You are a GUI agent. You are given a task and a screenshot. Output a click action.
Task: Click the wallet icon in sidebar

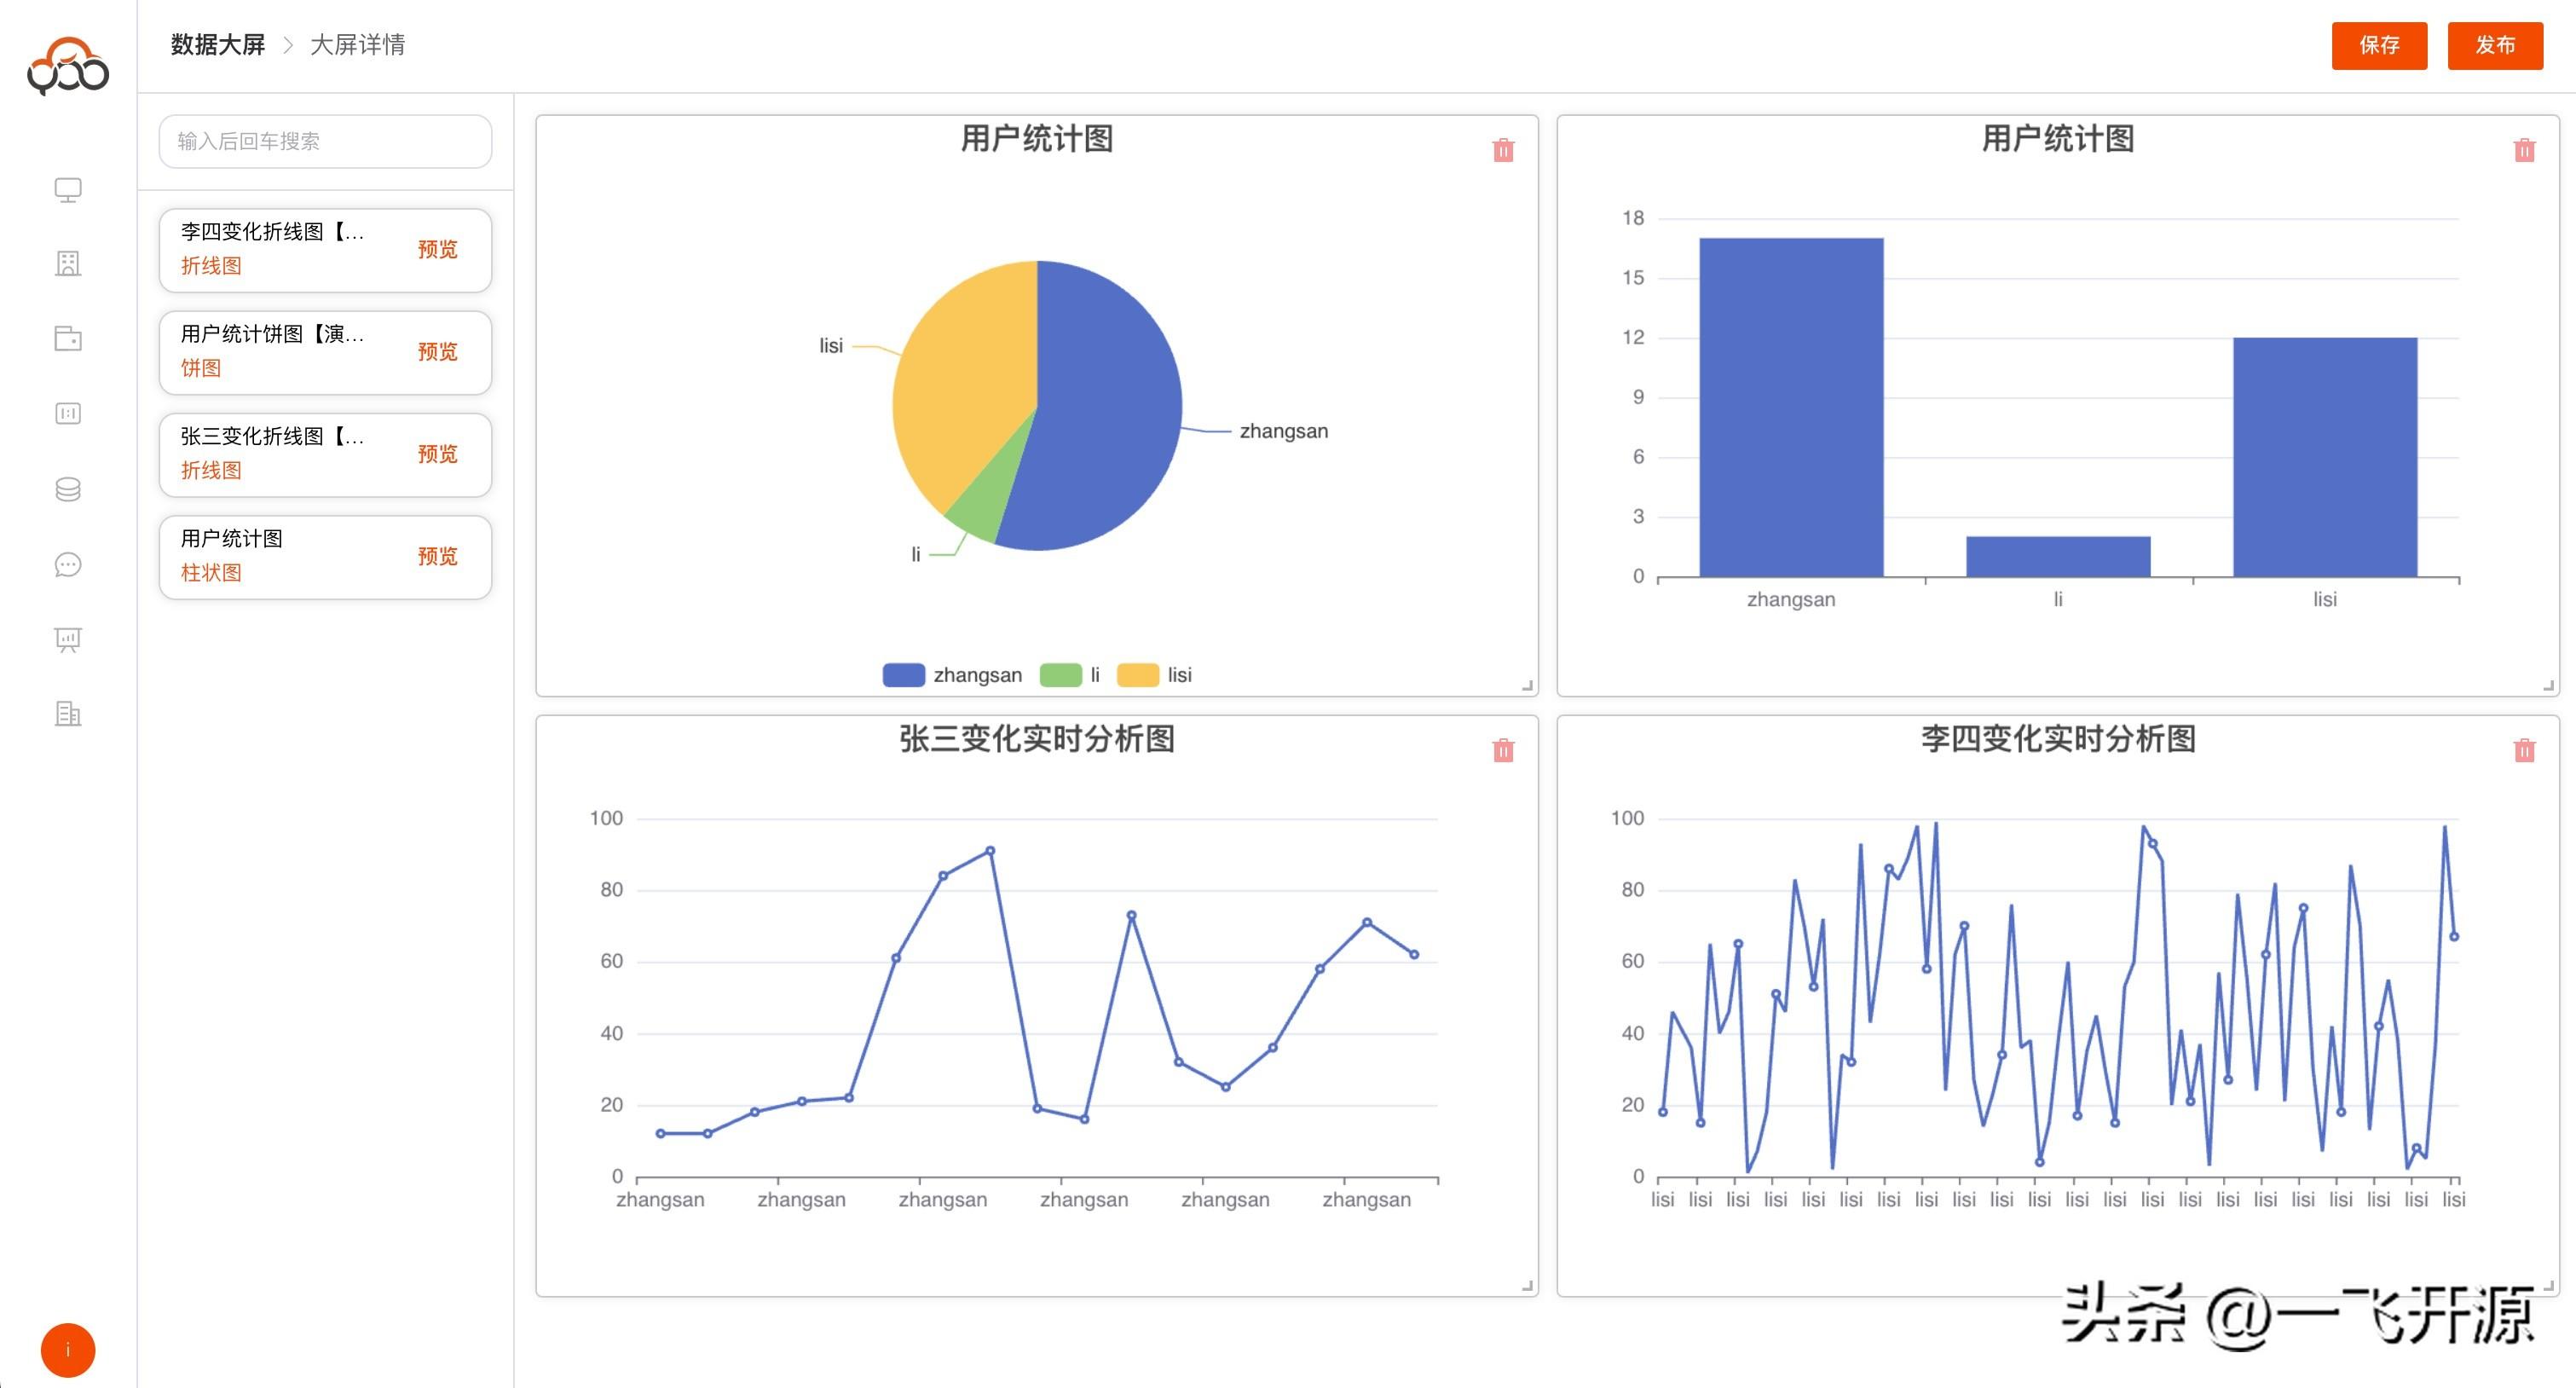[x=68, y=339]
